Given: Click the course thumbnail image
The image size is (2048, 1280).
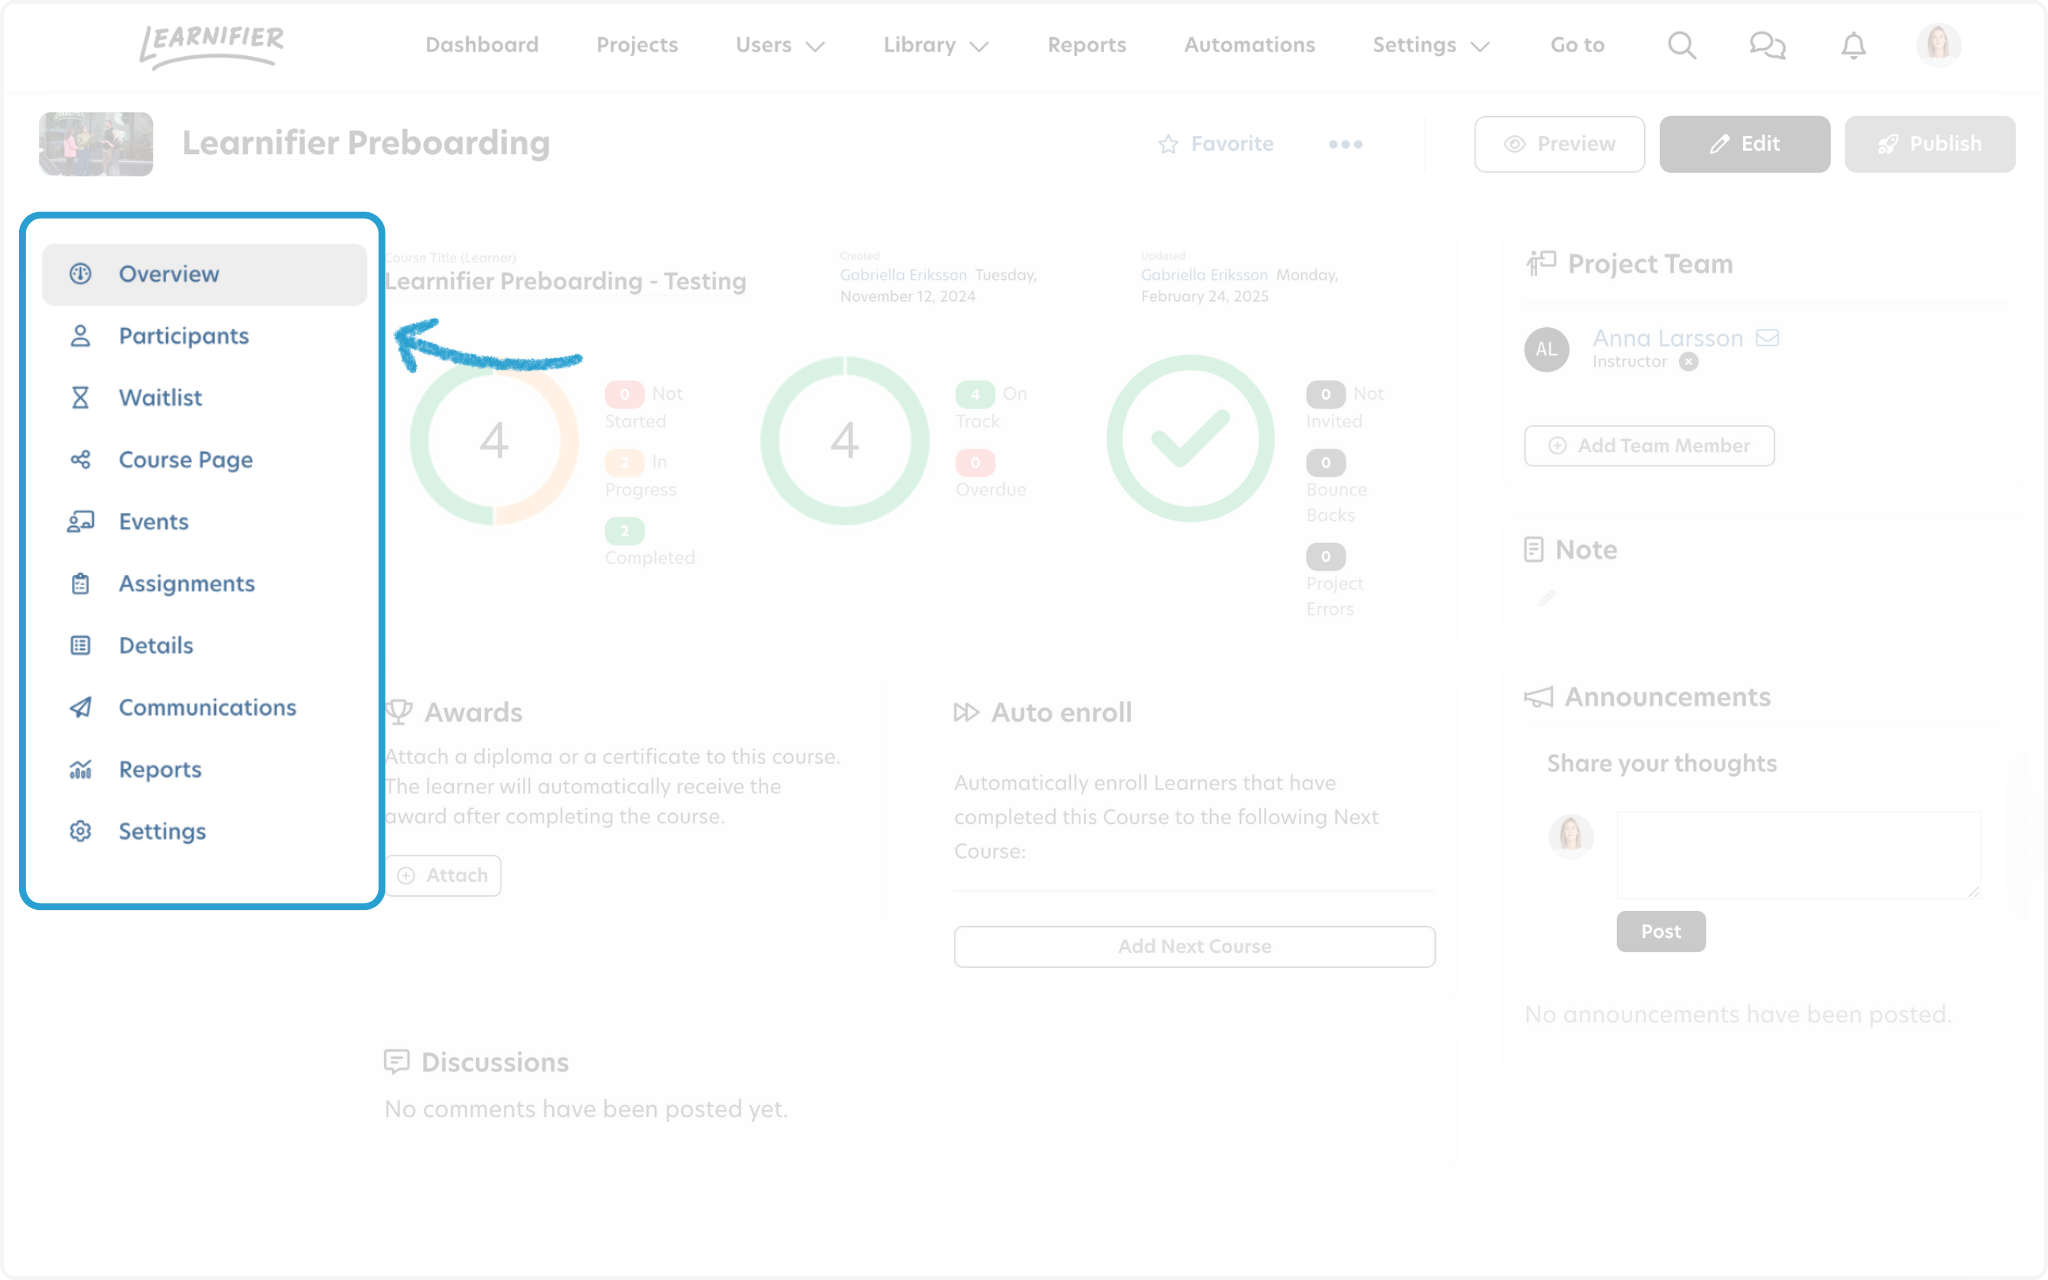Looking at the screenshot, I should 96,144.
